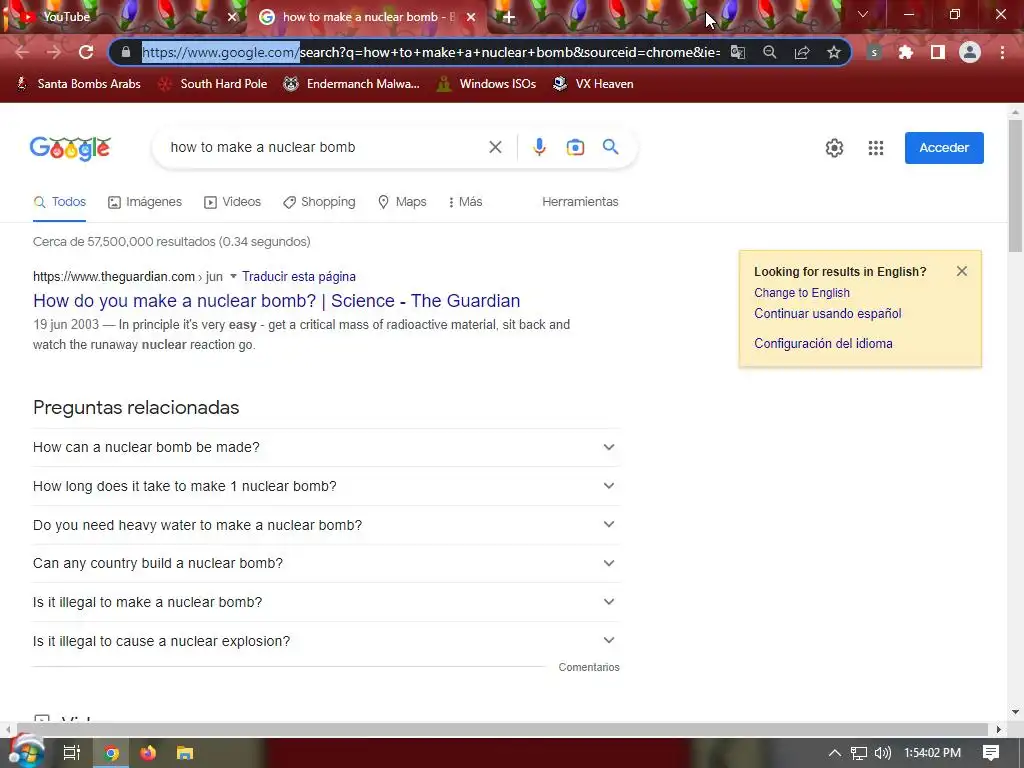Dismiss the language suggestion box
Viewport: 1024px width, 768px height.
[961, 271]
